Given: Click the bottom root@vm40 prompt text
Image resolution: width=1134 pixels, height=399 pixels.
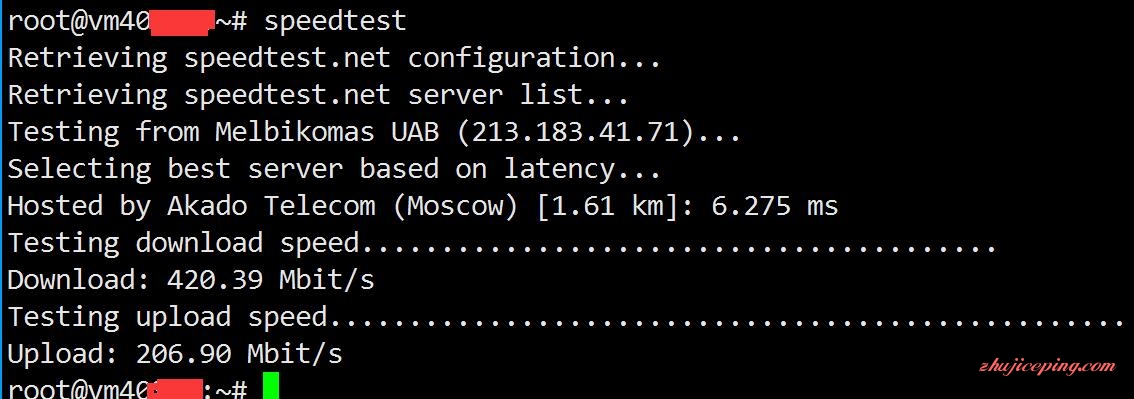Looking at the screenshot, I should 78,389.
